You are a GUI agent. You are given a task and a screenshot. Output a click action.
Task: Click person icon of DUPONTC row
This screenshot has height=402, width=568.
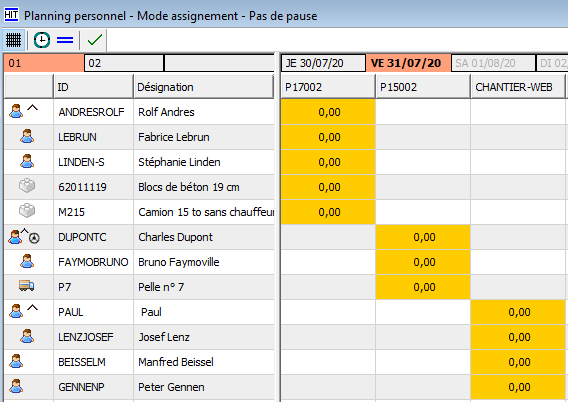pyautogui.click(x=15, y=237)
